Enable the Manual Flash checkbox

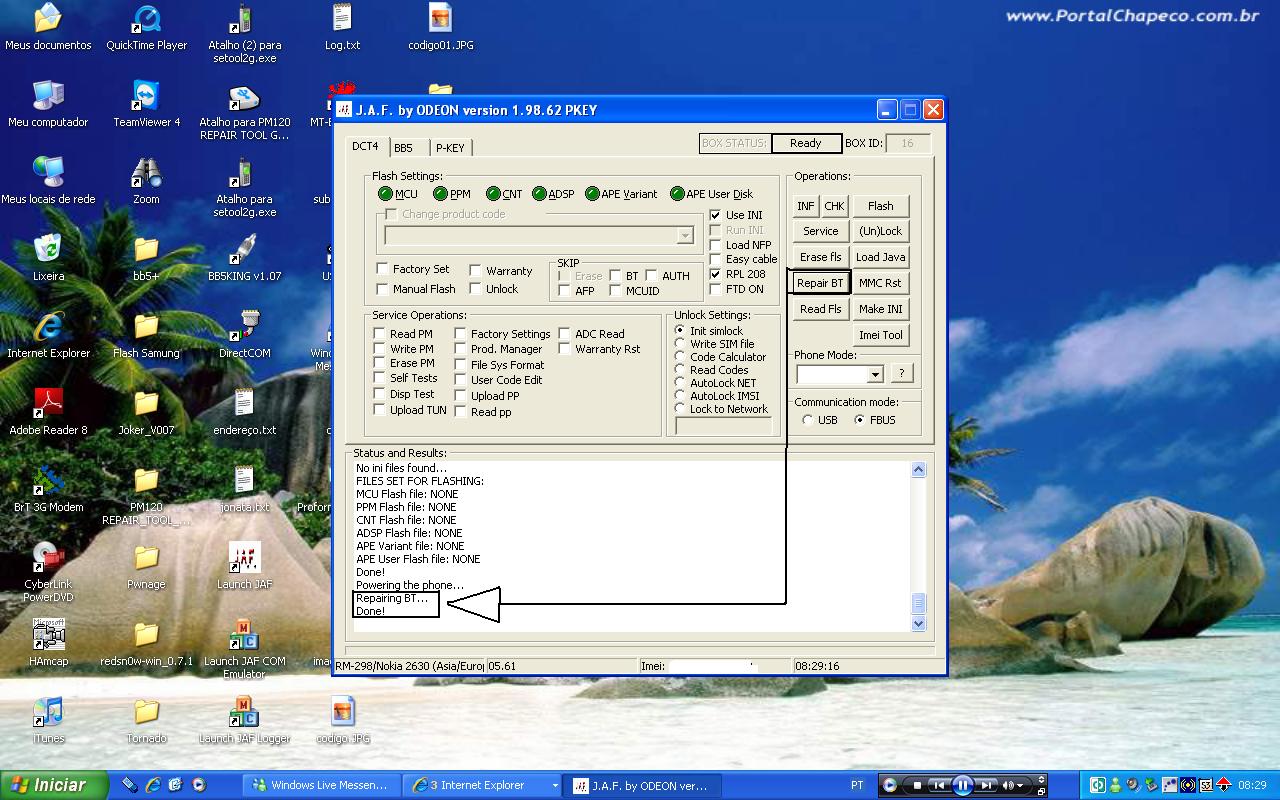[383, 289]
